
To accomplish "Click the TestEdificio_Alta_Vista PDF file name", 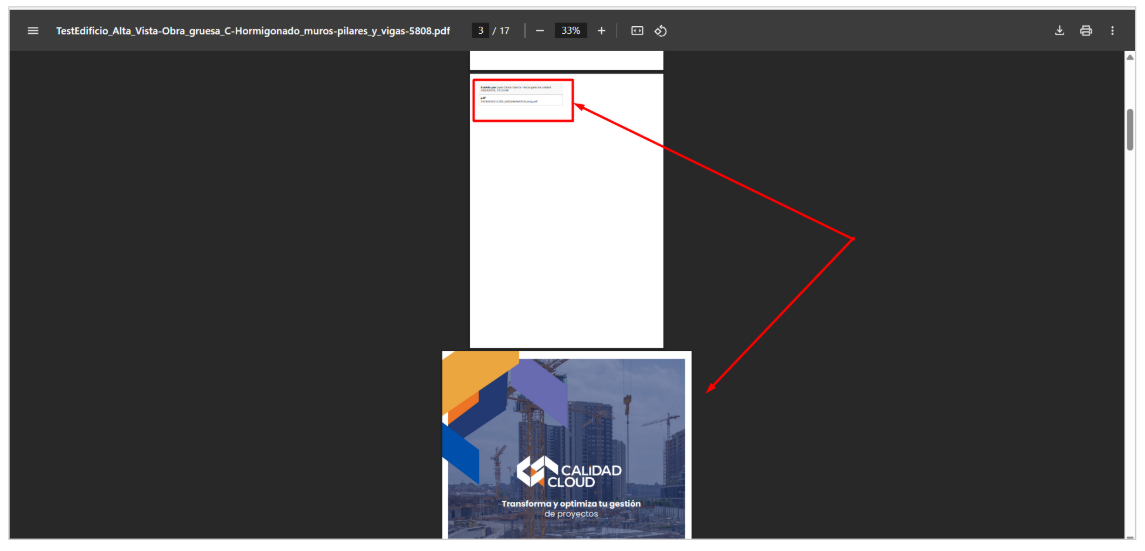I will (252, 31).
